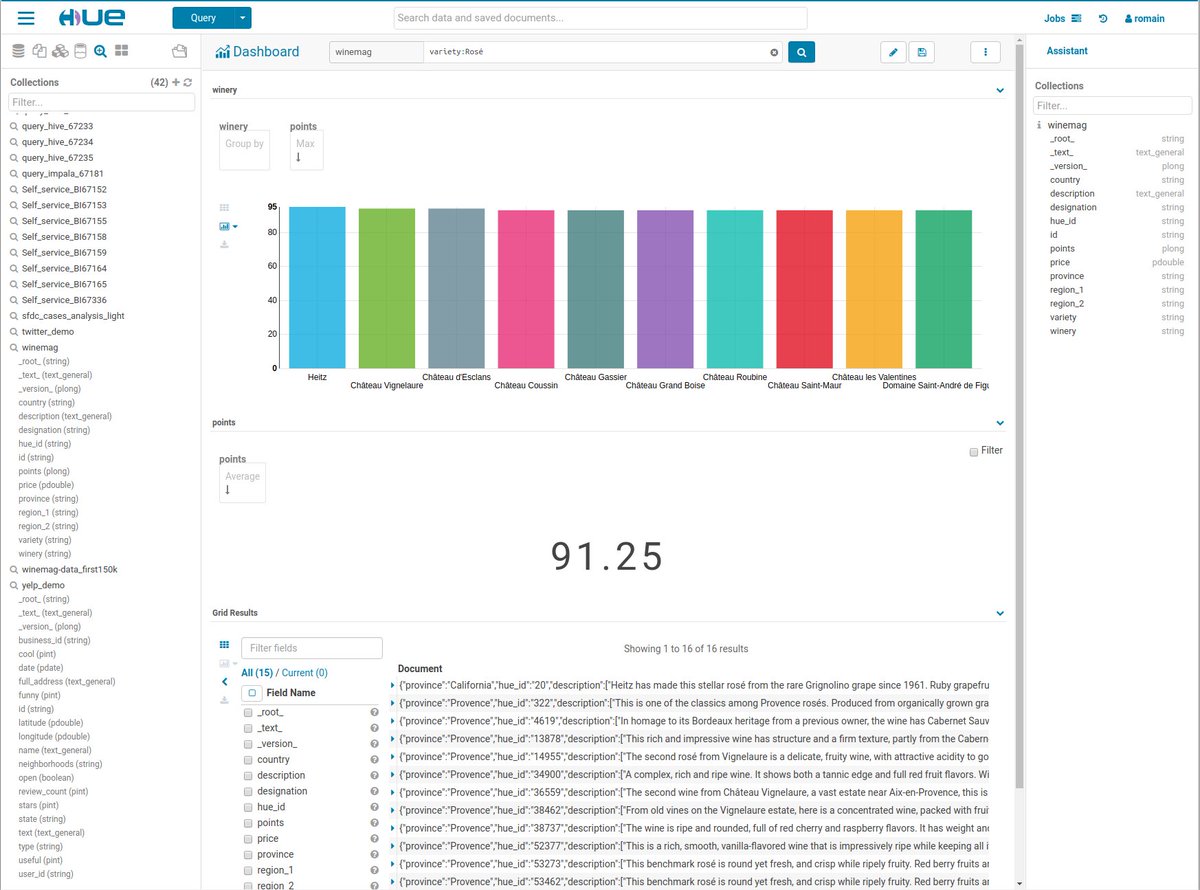
Task: Open the points Max sort selector
Action: pyautogui.click(x=306, y=150)
